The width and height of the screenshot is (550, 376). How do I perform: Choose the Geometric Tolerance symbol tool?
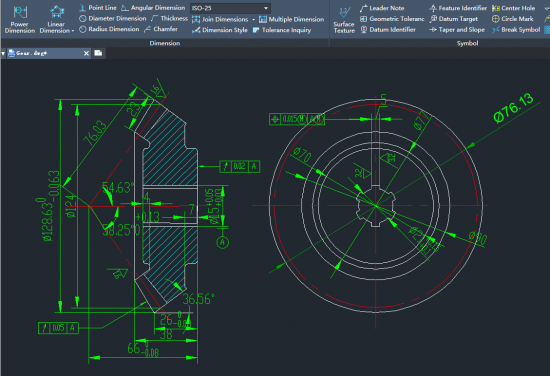pos(392,19)
